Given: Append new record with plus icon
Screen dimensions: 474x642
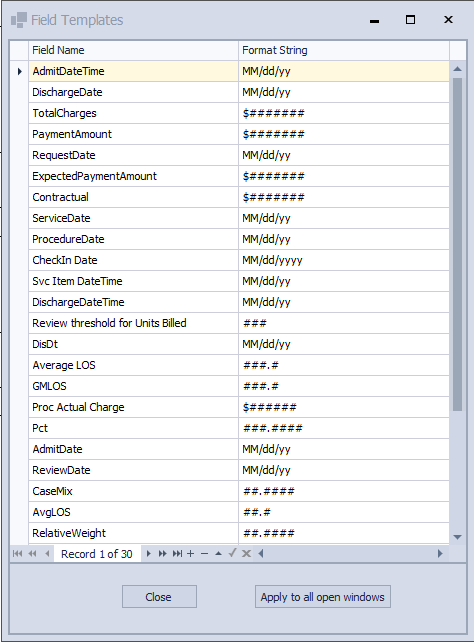Looking at the screenshot, I should click(190, 554).
